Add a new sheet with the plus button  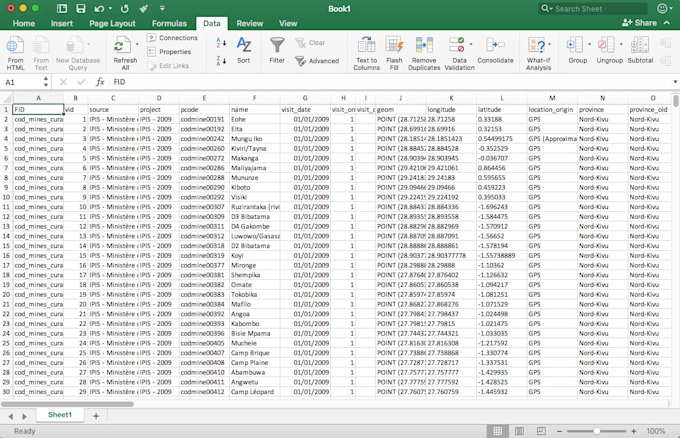96,415
